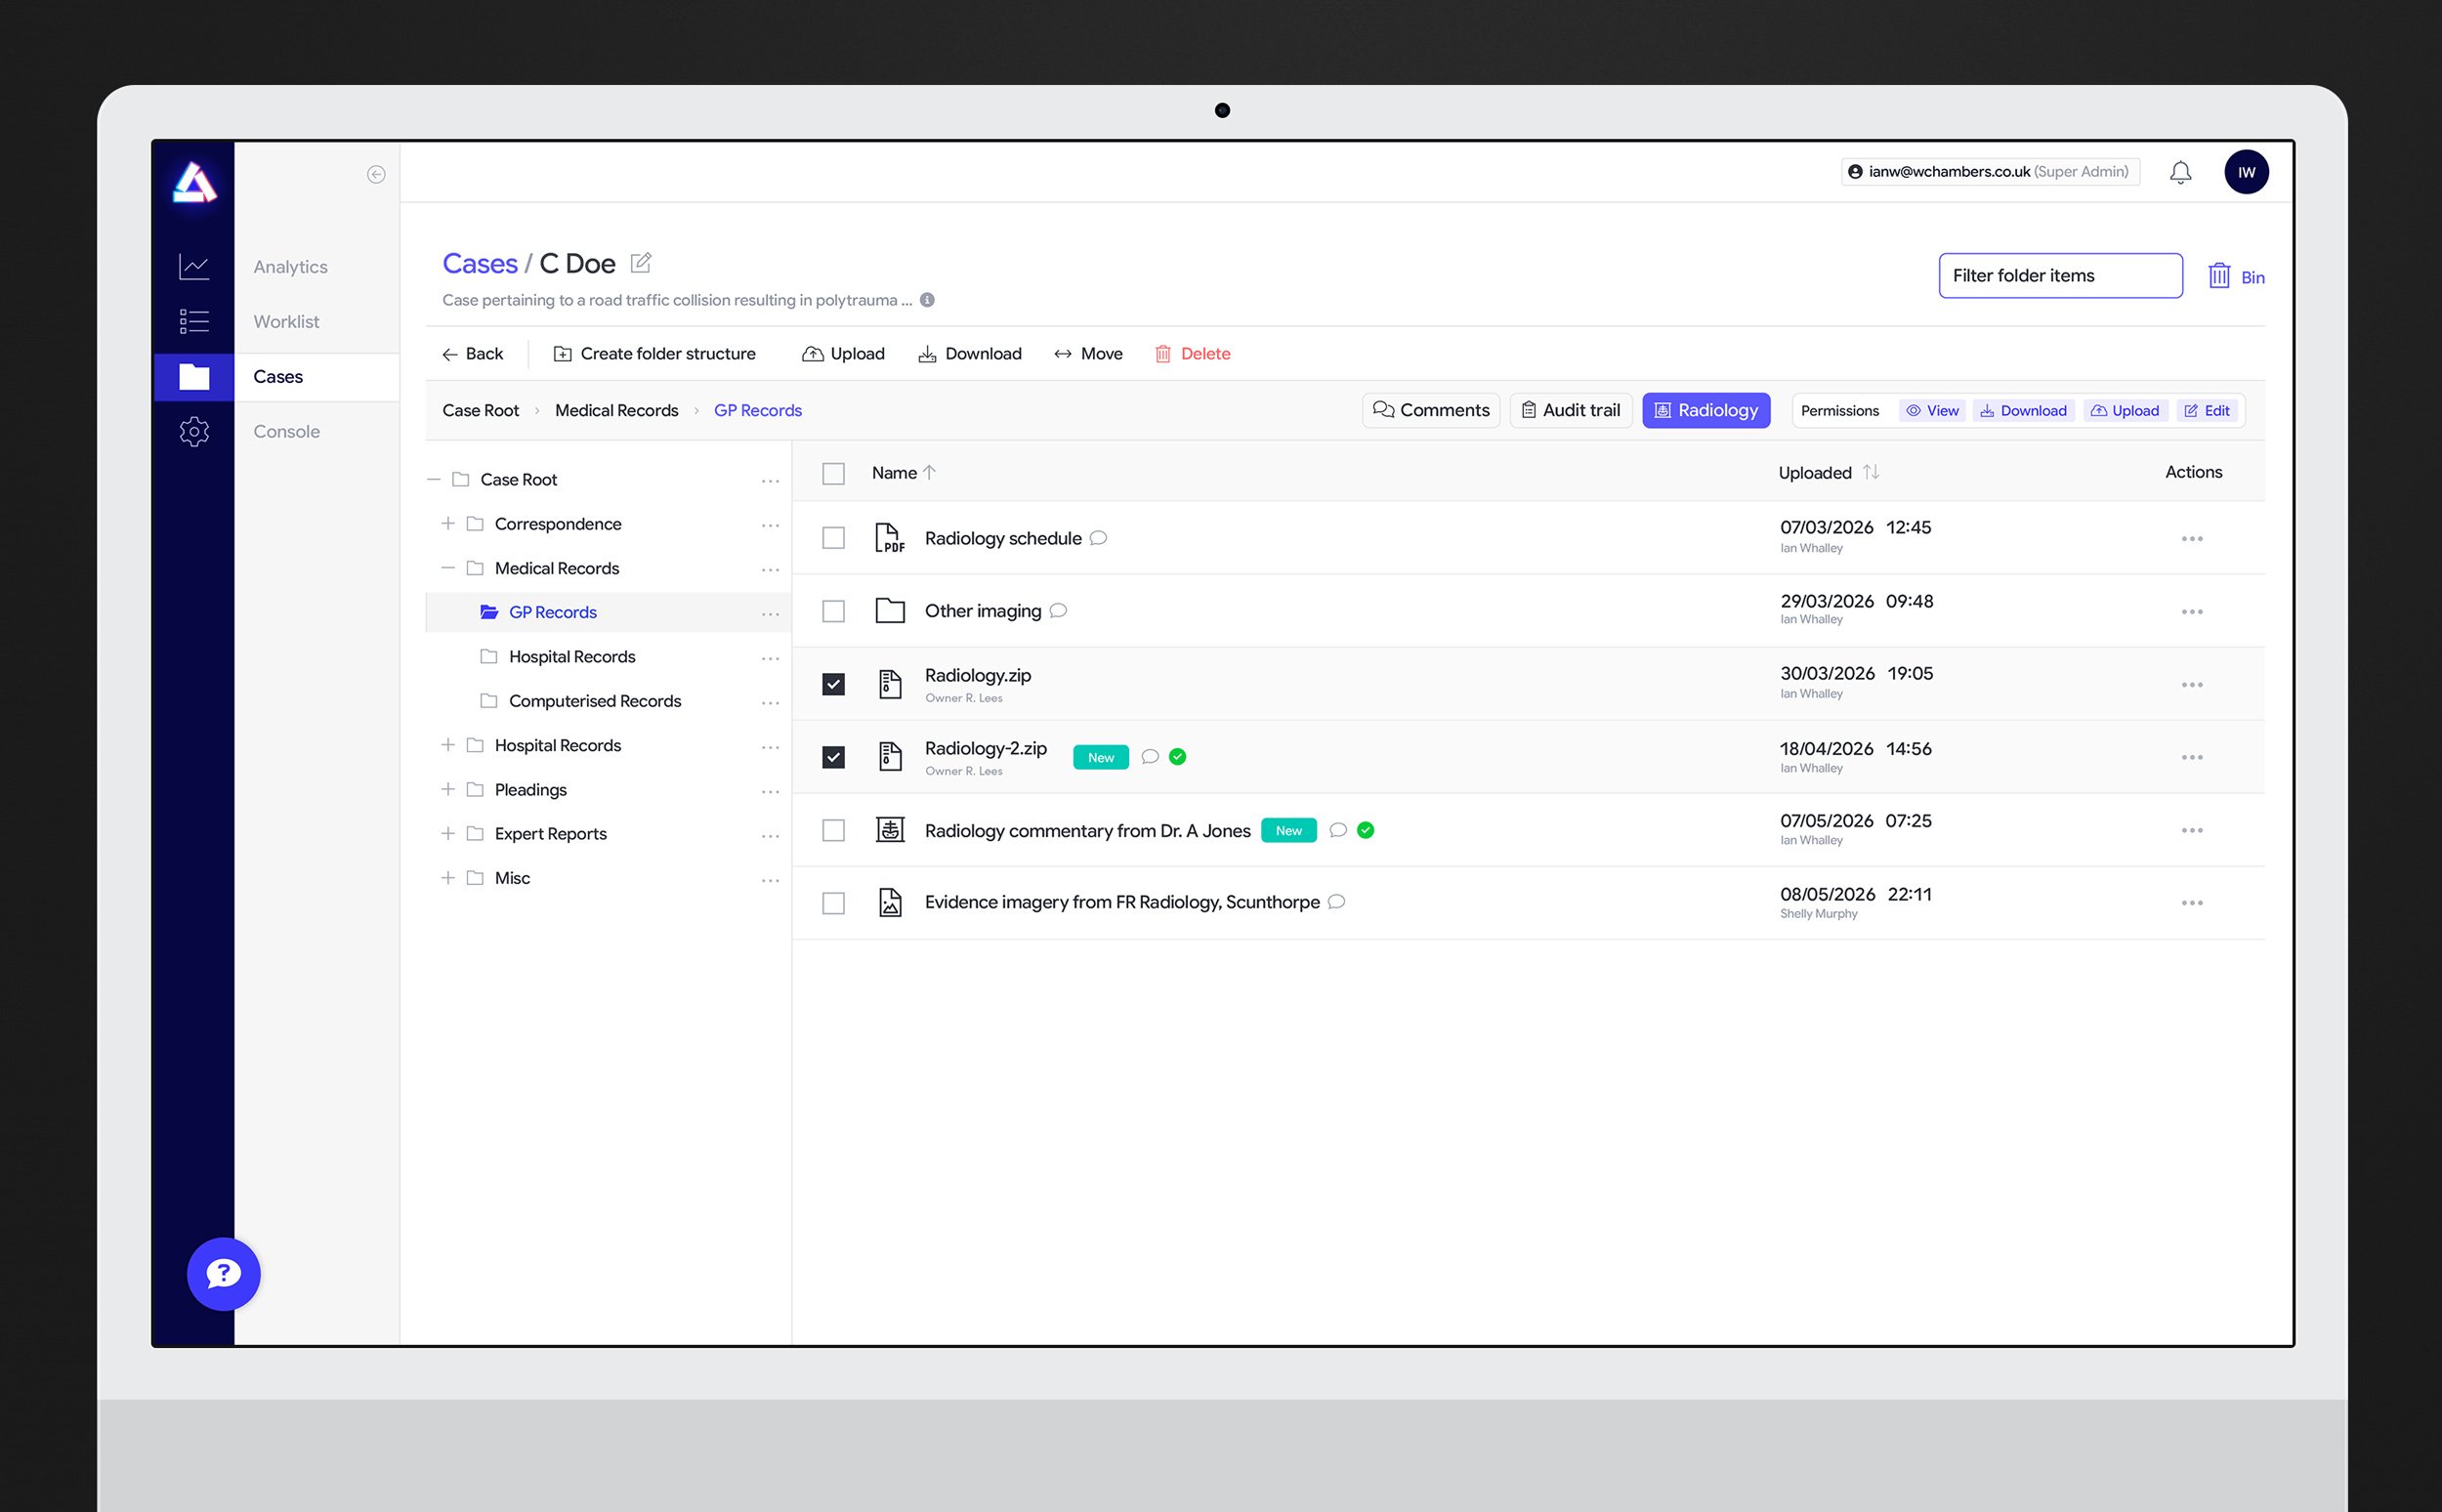Image resolution: width=2442 pixels, height=1512 pixels.
Task: Uncheck the Radiology.zip checkbox
Action: point(833,684)
